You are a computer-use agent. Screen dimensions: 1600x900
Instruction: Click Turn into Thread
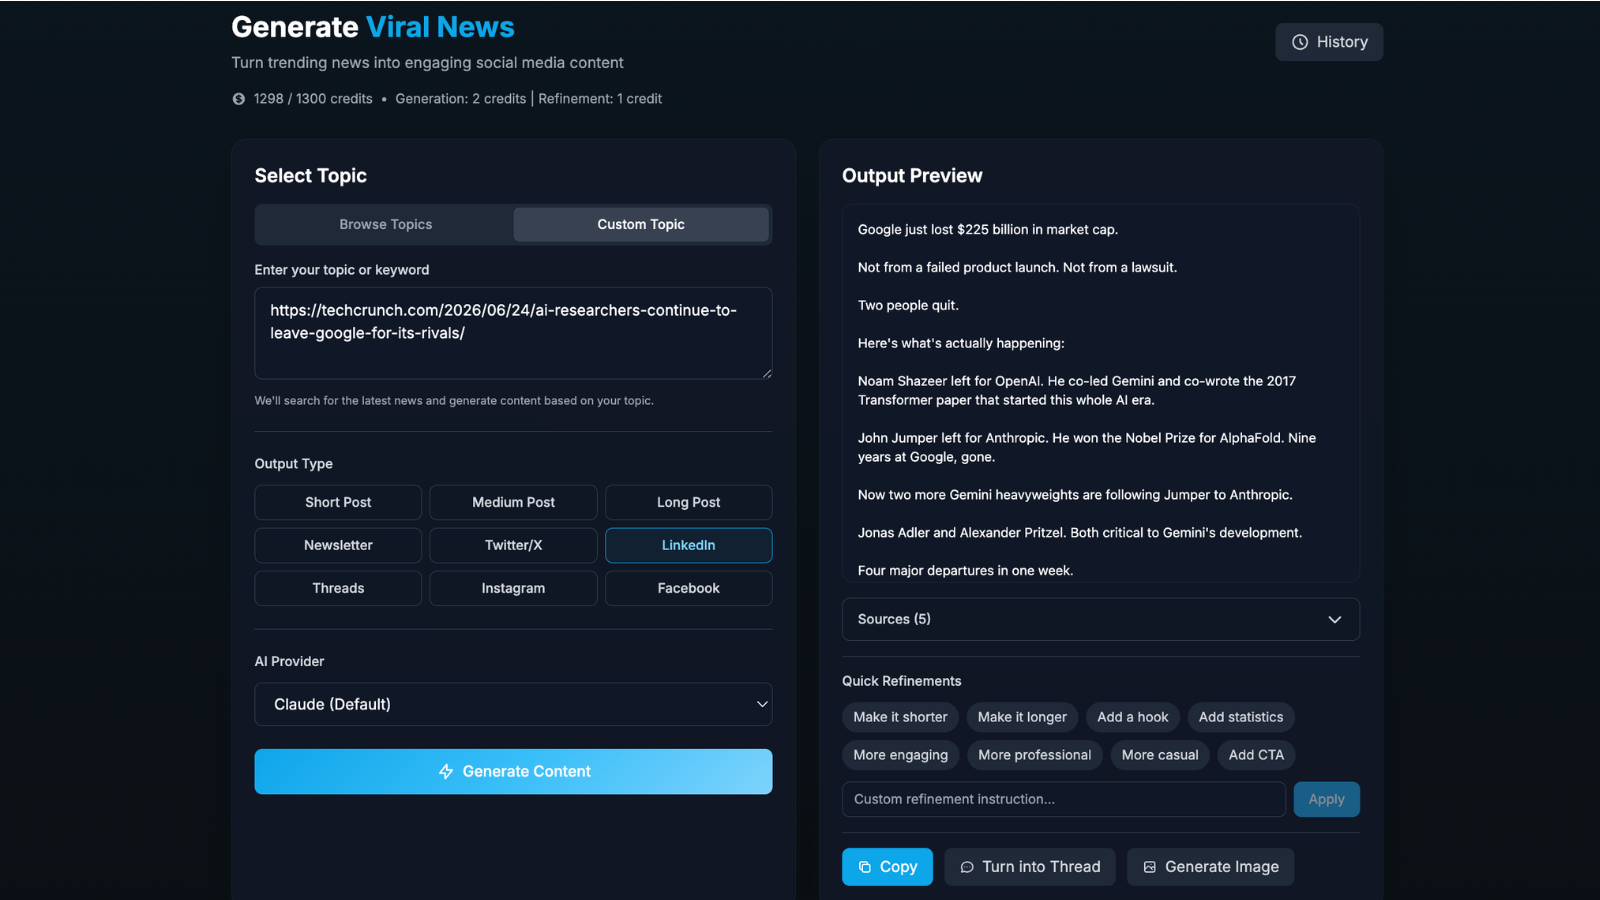click(x=1030, y=867)
